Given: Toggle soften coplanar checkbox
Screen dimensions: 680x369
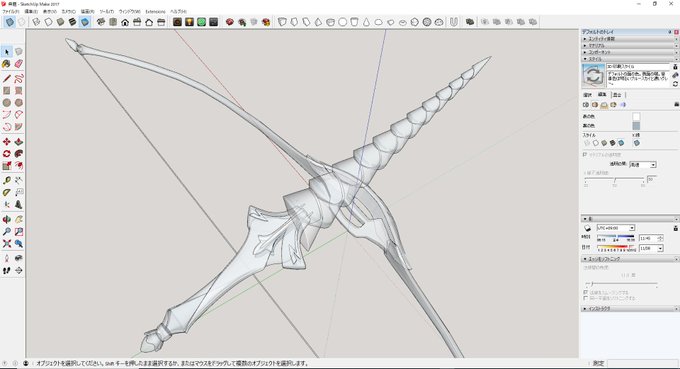Looking at the screenshot, I should (585, 298).
